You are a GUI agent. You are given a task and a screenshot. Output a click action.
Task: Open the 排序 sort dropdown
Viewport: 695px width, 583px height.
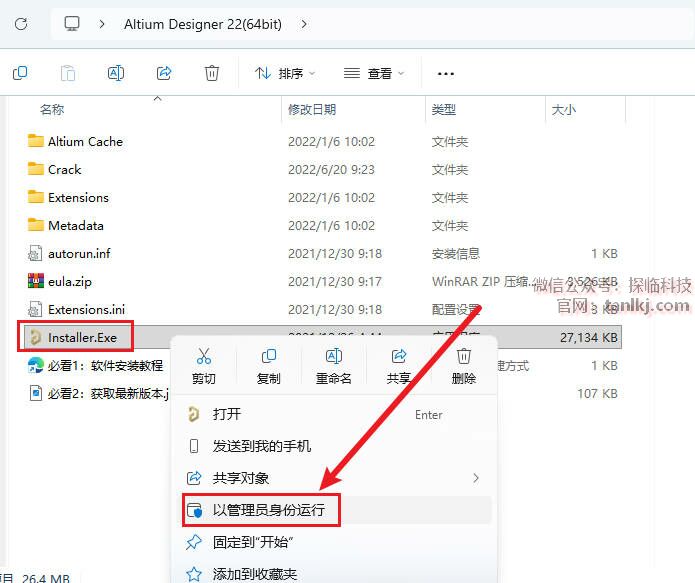tap(285, 73)
